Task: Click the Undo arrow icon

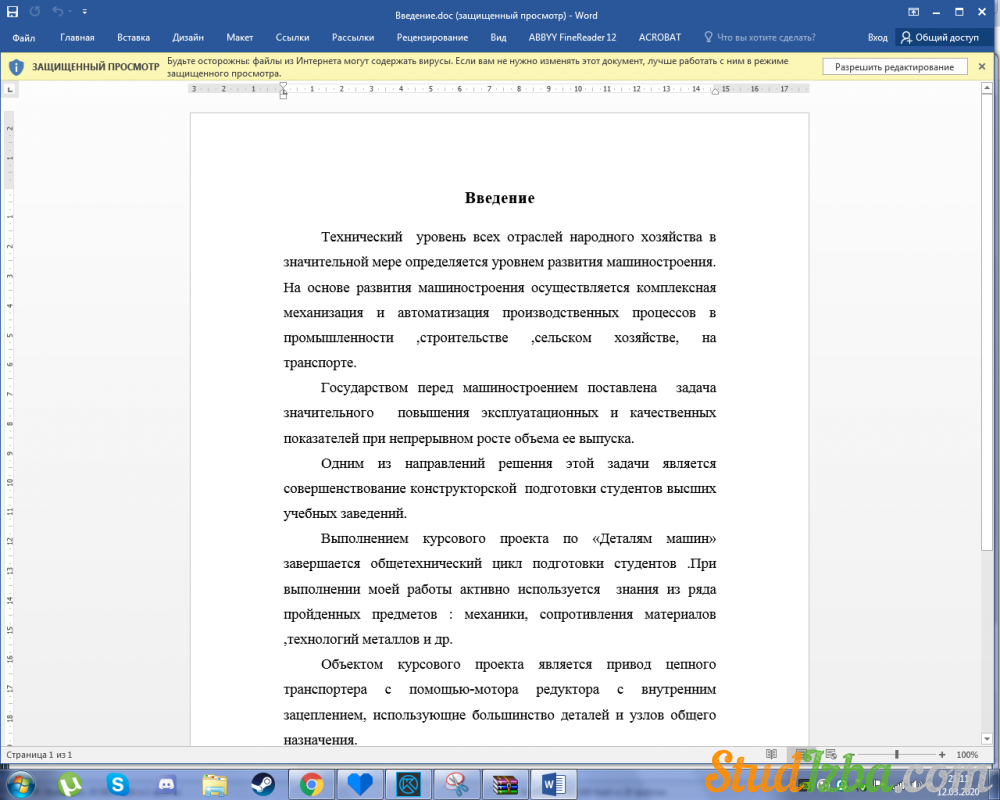Action: 57,11
